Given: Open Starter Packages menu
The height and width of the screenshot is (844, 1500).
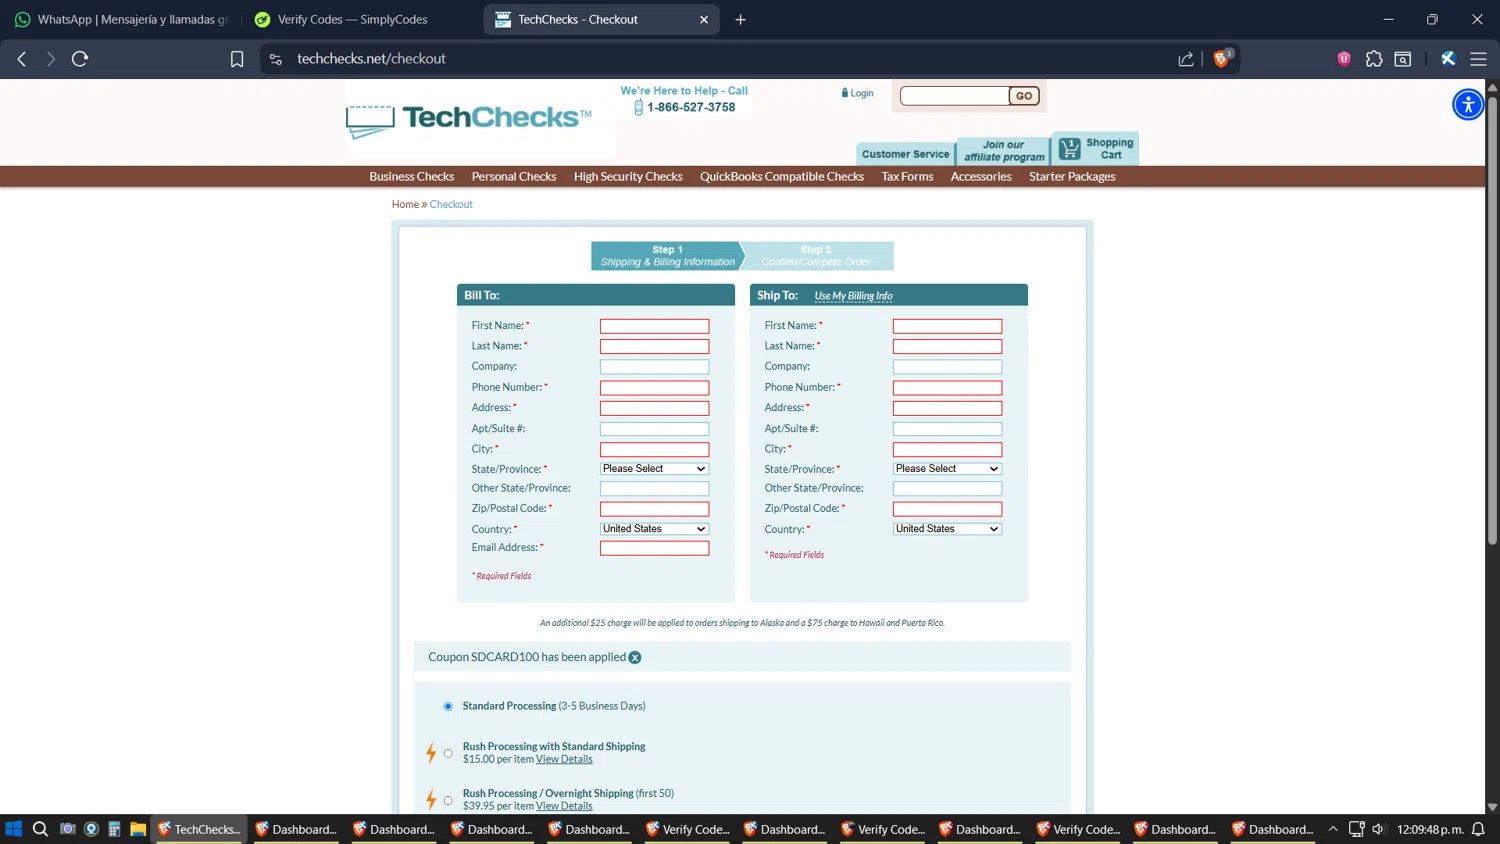Looking at the screenshot, I should [1072, 177].
